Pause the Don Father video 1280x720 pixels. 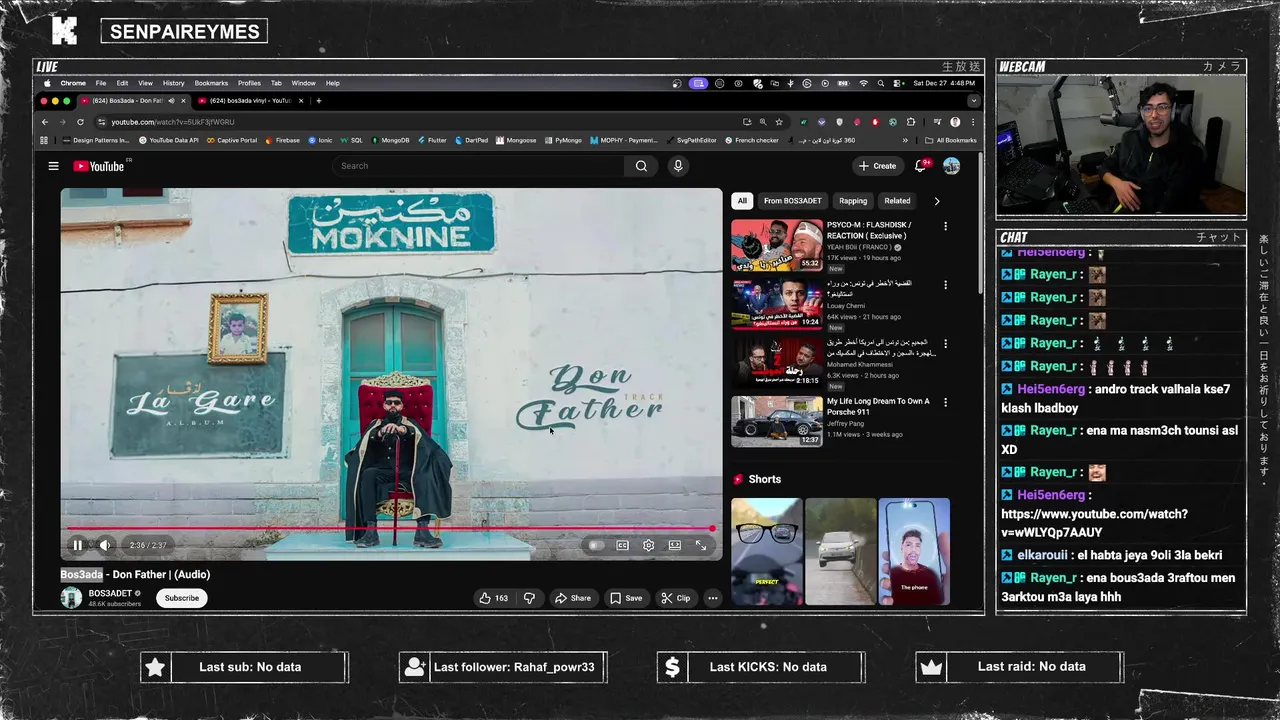coord(77,545)
